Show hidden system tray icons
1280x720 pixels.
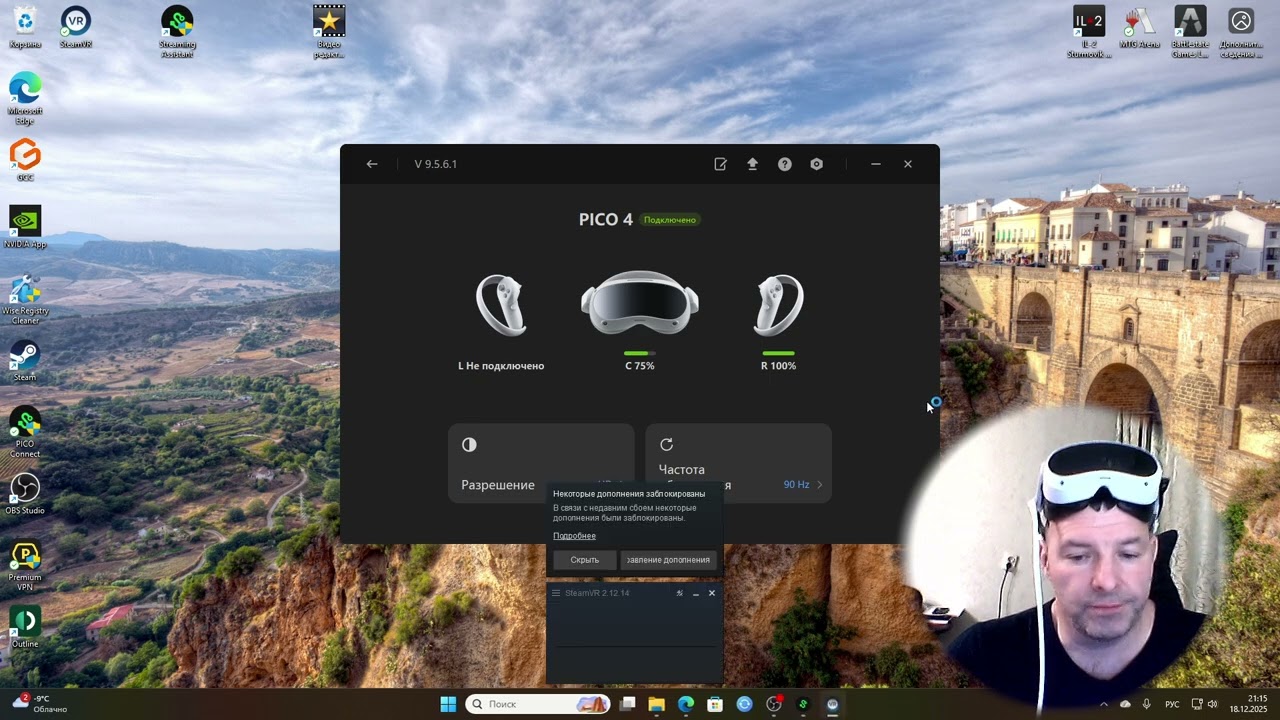click(x=1104, y=704)
